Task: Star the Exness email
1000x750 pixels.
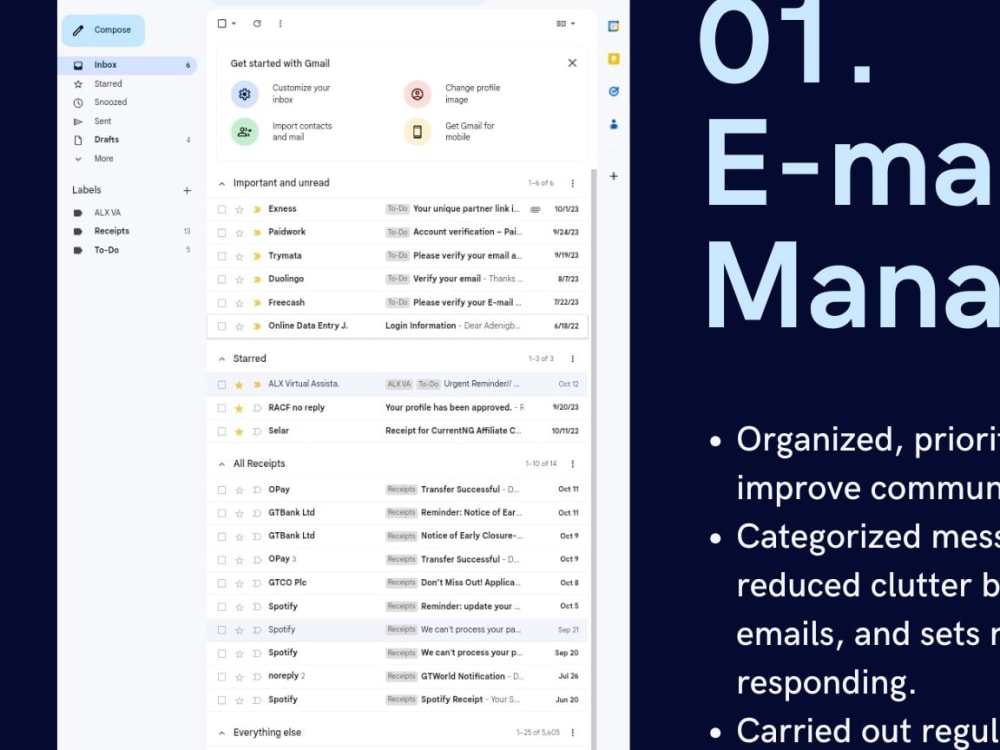Action: click(x=239, y=209)
